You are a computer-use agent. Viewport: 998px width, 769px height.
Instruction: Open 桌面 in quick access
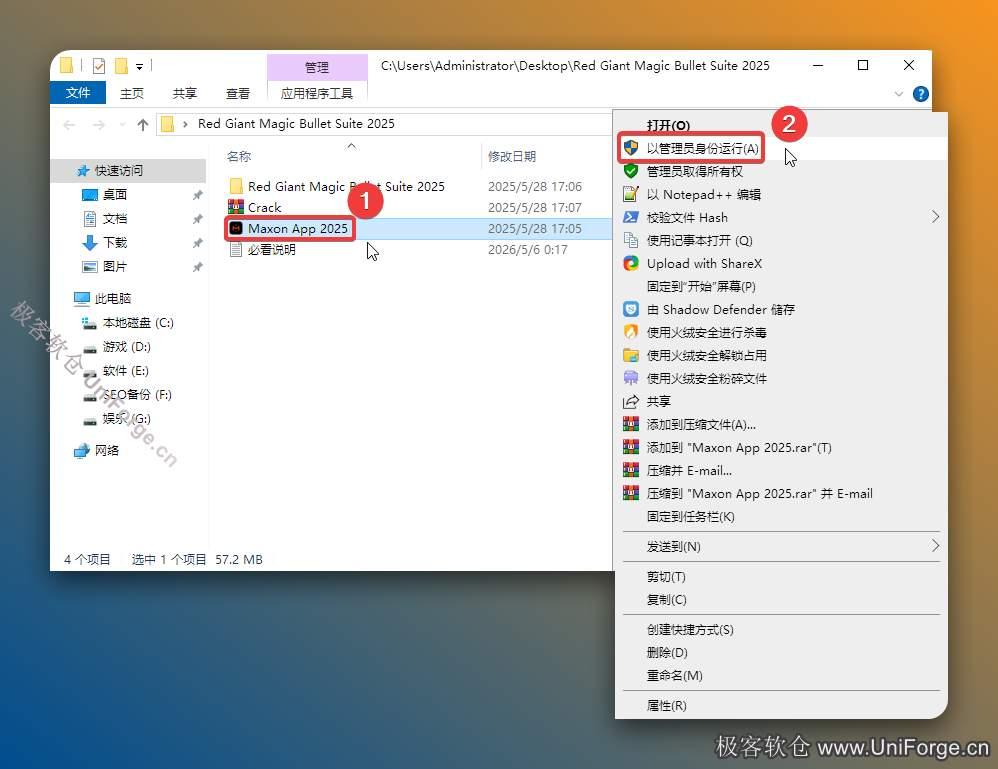(x=105, y=195)
